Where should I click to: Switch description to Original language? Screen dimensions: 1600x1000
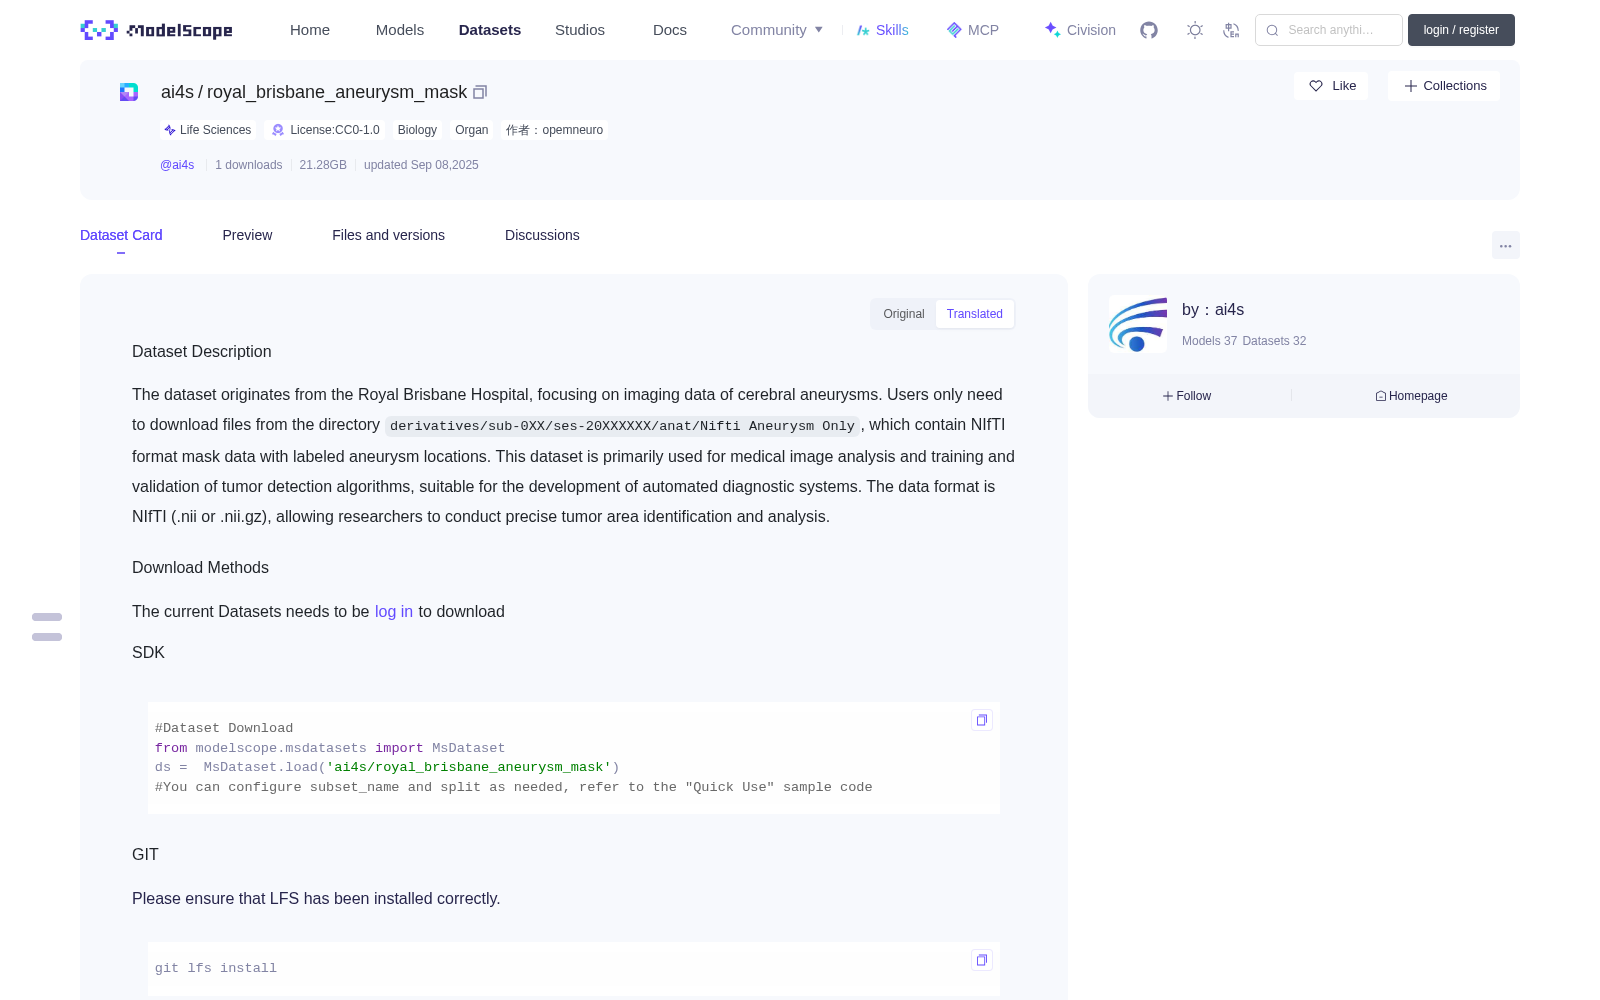904,314
